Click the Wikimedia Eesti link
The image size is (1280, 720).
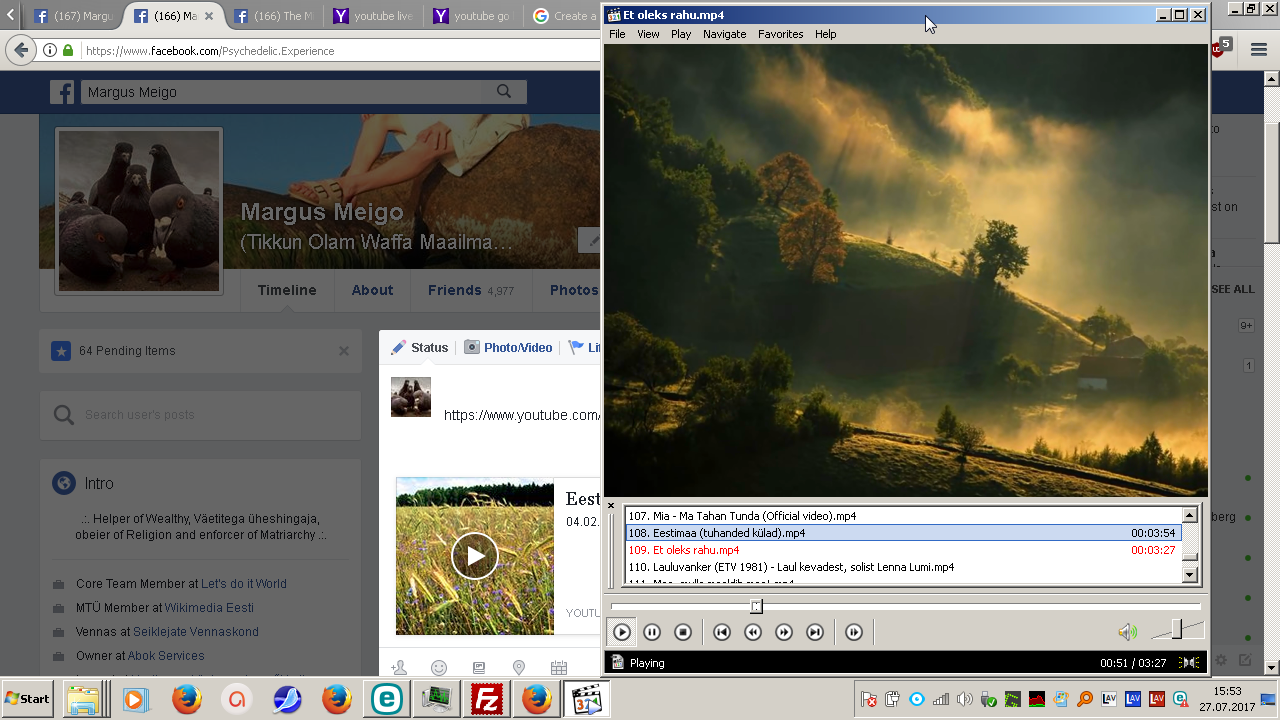209,607
